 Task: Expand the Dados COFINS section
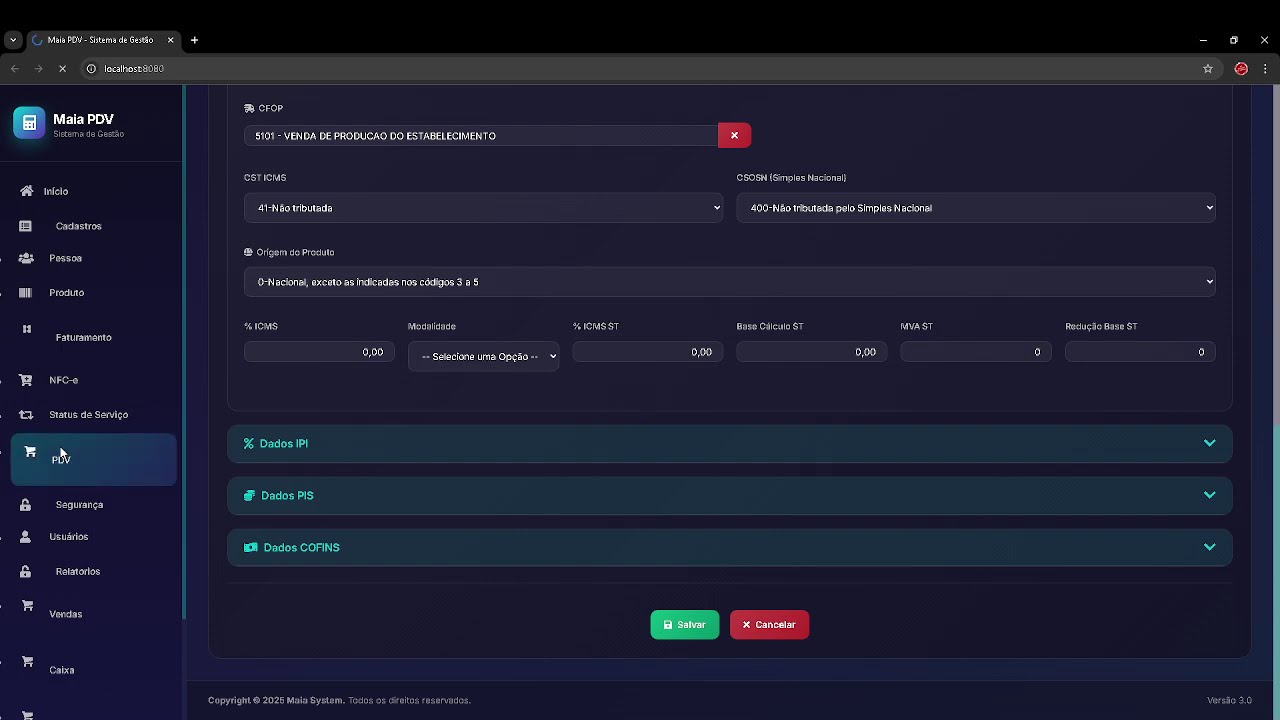click(730, 547)
